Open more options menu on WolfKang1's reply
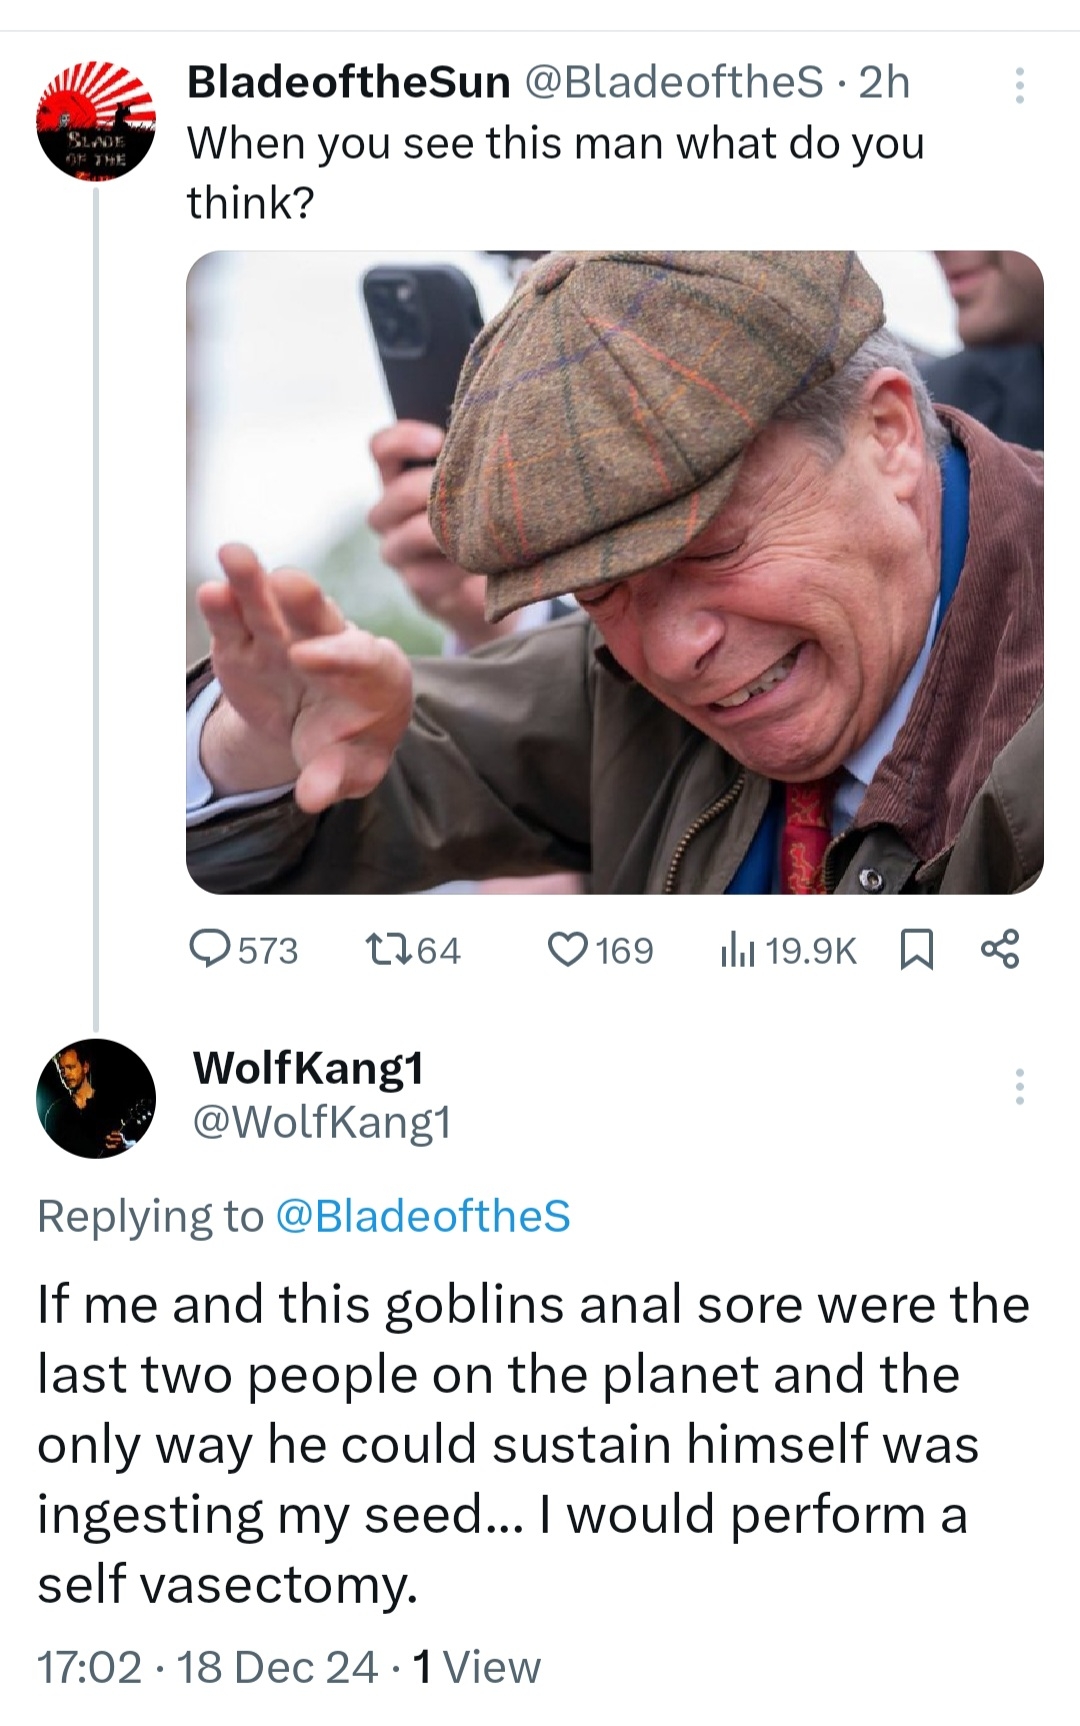This screenshot has height=1726, width=1080. pyautogui.click(x=1019, y=1086)
